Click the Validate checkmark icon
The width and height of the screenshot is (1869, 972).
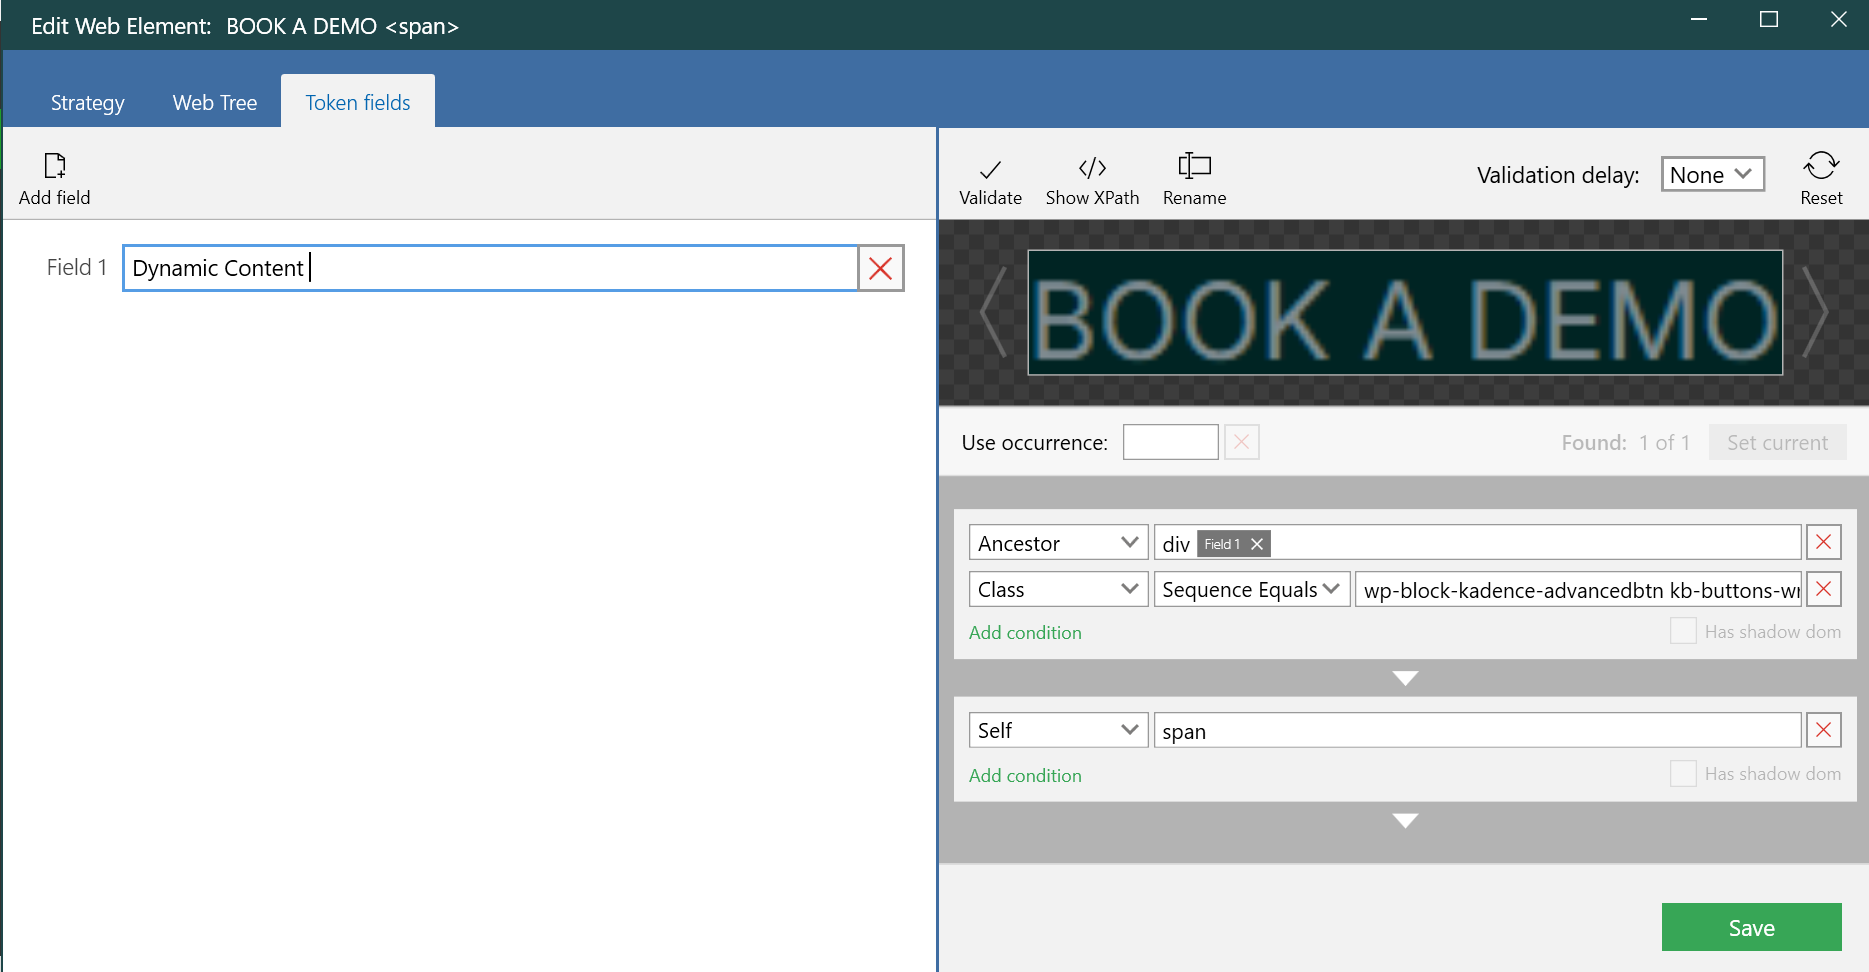click(990, 169)
